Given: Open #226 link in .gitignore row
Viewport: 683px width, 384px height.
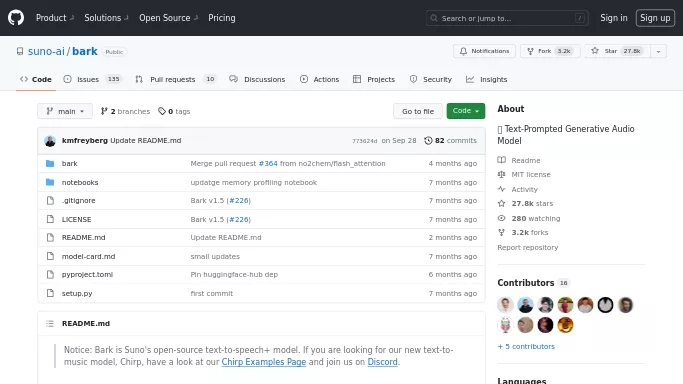Looking at the screenshot, I should [239, 201].
